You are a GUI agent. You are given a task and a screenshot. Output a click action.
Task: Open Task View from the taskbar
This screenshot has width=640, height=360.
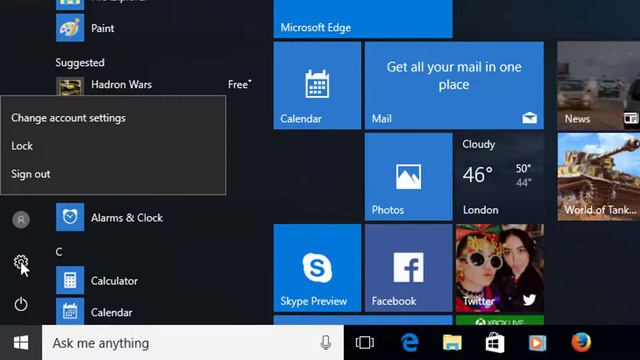364,342
